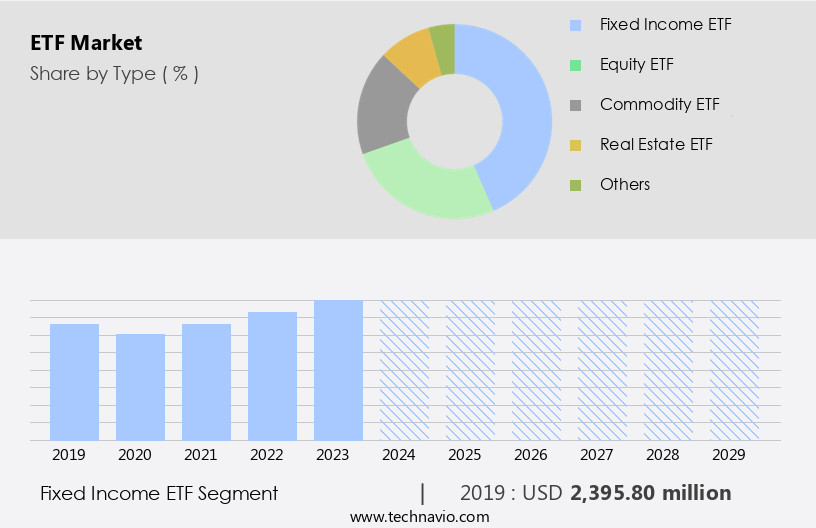The image size is (816, 528).
Task: Click the hatched 2024 forecast bar
Action: (x=404, y=370)
